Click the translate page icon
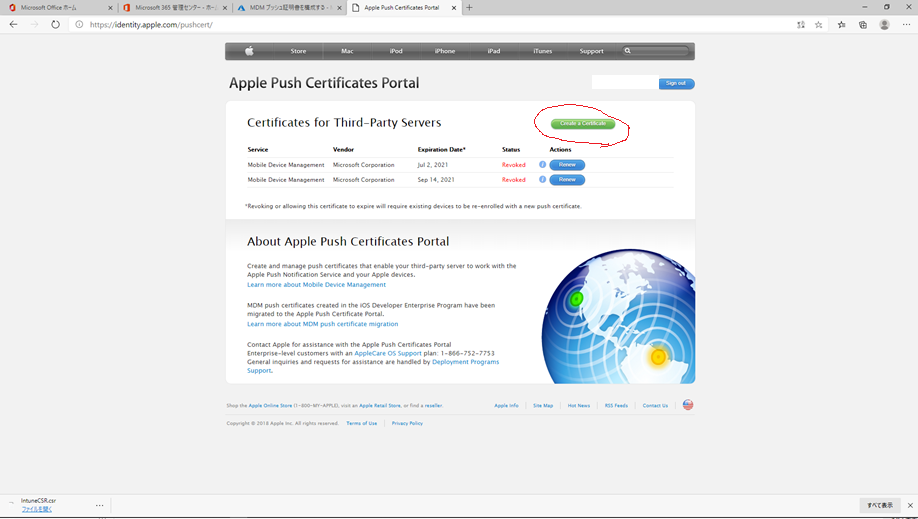The height and width of the screenshot is (519, 918). click(801, 25)
